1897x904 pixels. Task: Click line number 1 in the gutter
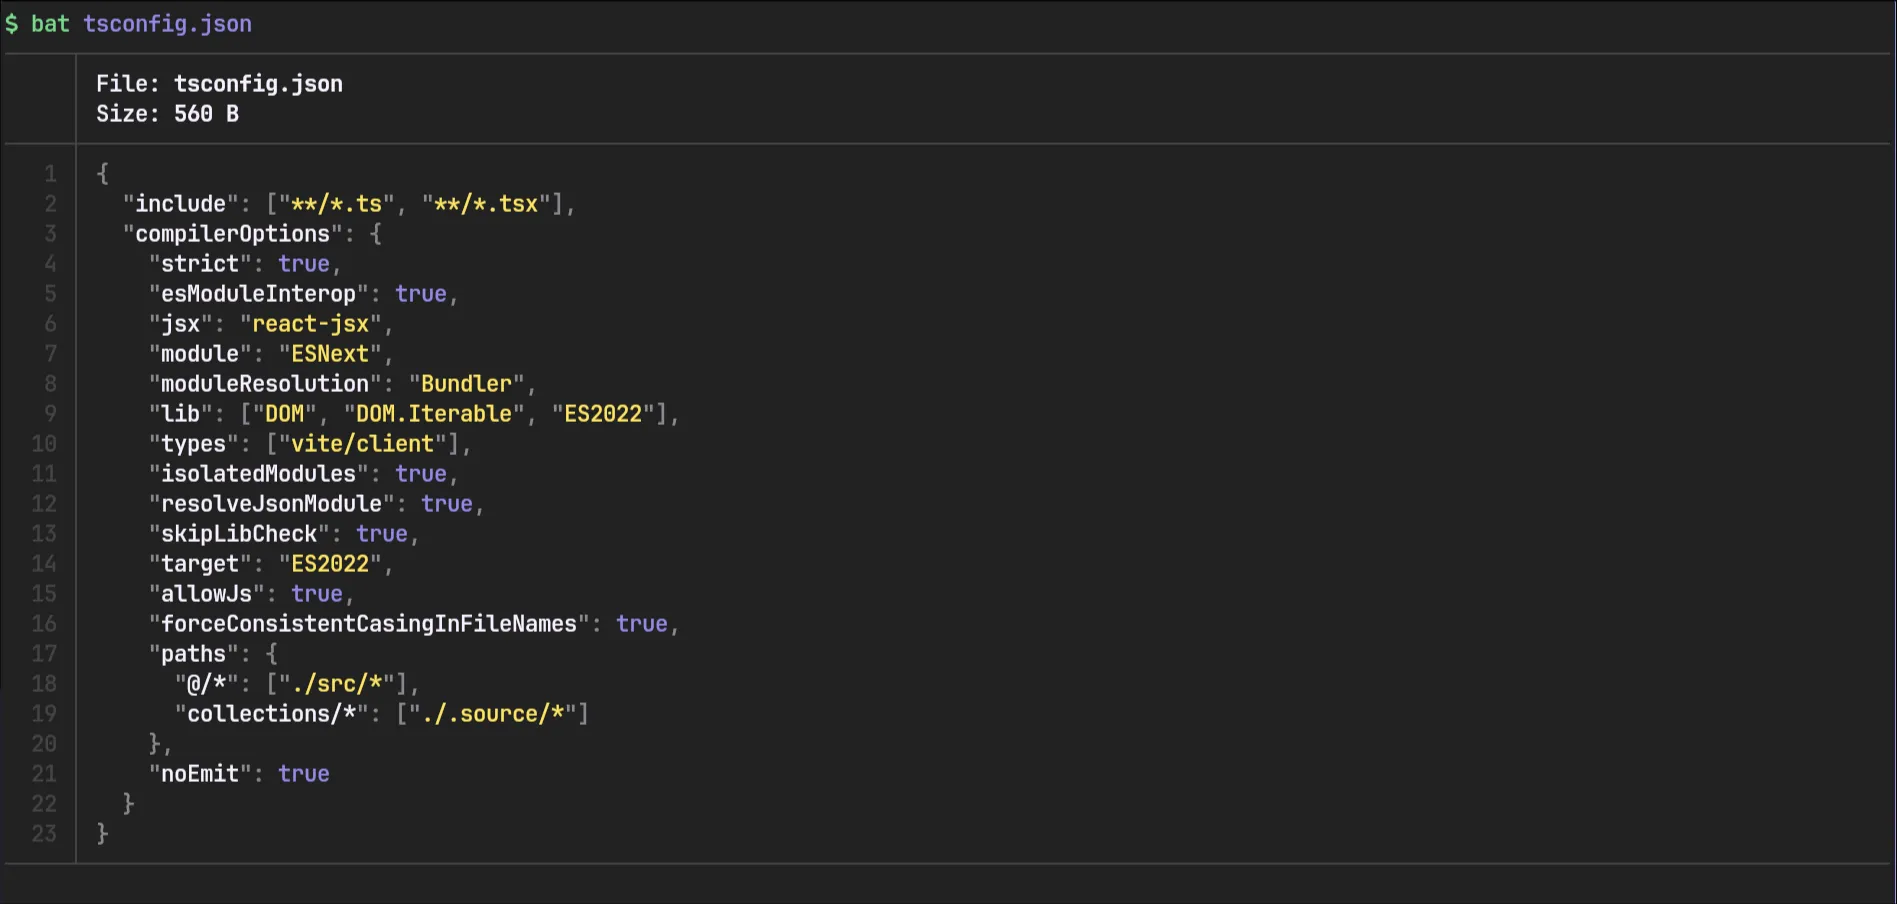tap(50, 174)
